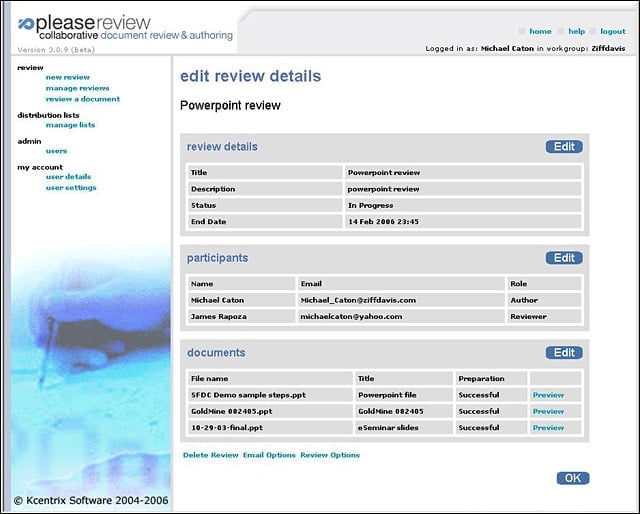
Task: Preview SFDC Demo sample steps.ppt
Action: click(548, 395)
